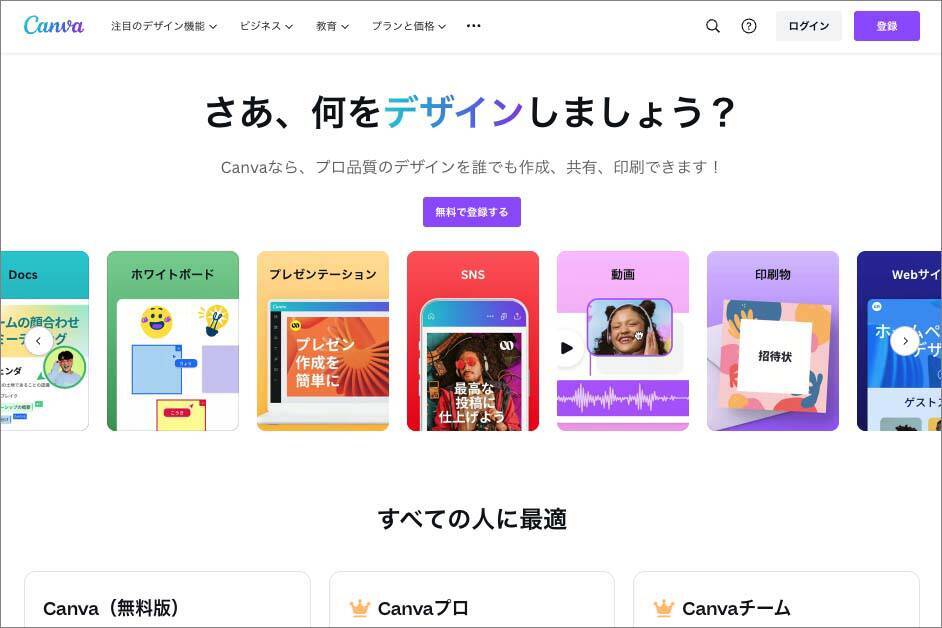942x628 pixels.
Task: Show next carousel items with right arrow
Action: 905,341
